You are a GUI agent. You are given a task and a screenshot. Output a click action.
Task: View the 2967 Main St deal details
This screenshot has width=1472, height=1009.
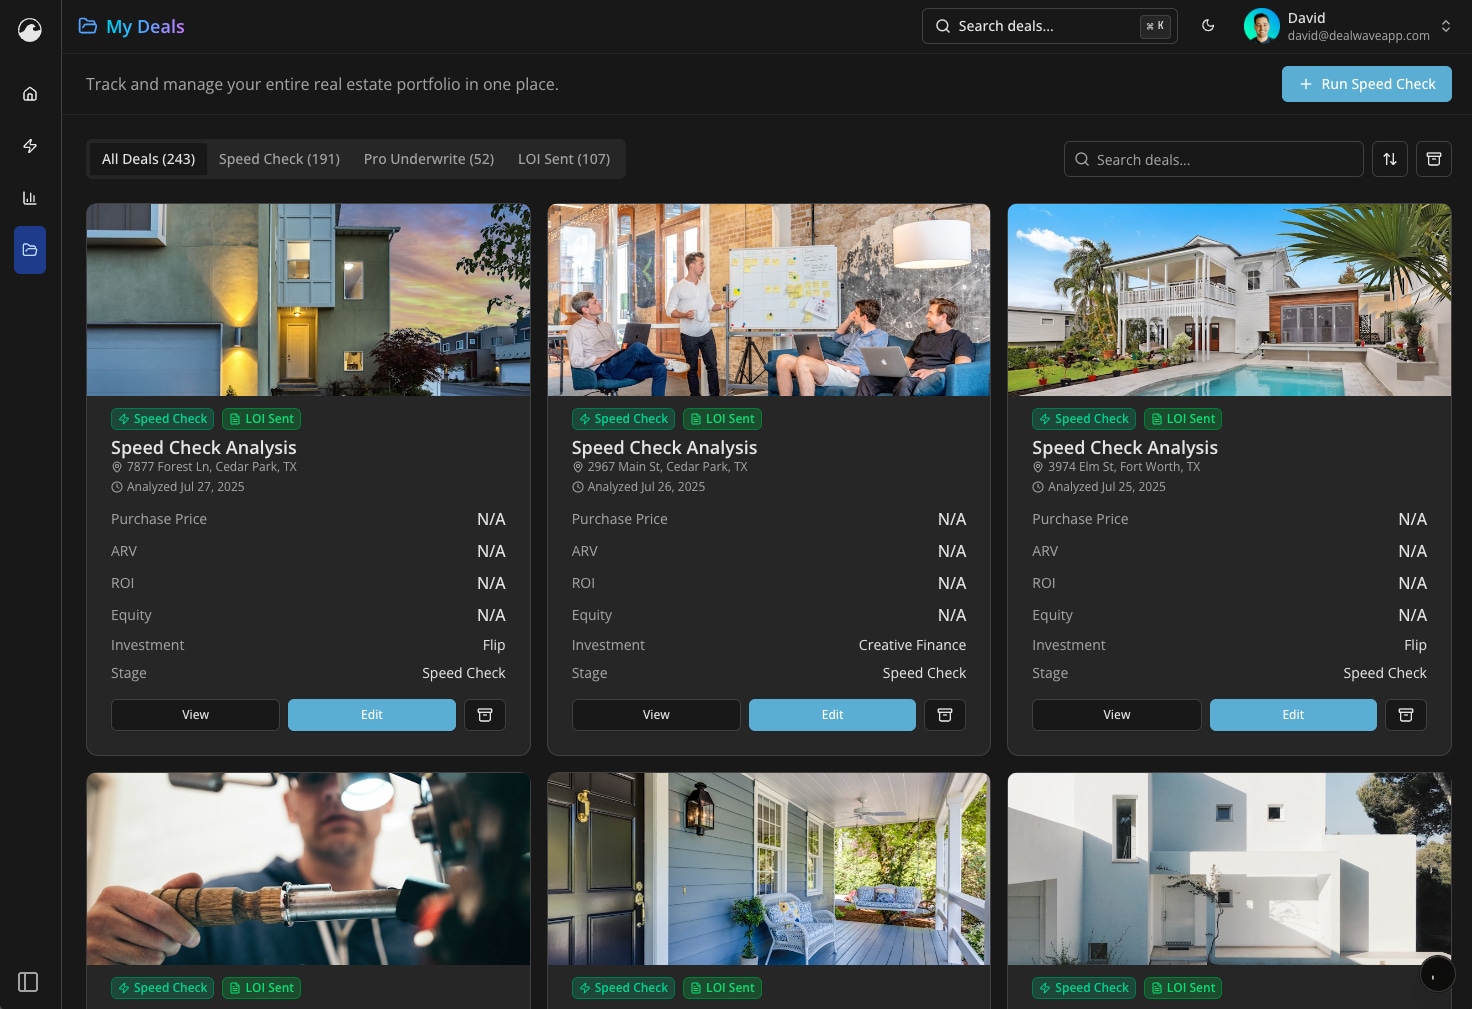pyautogui.click(x=656, y=714)
